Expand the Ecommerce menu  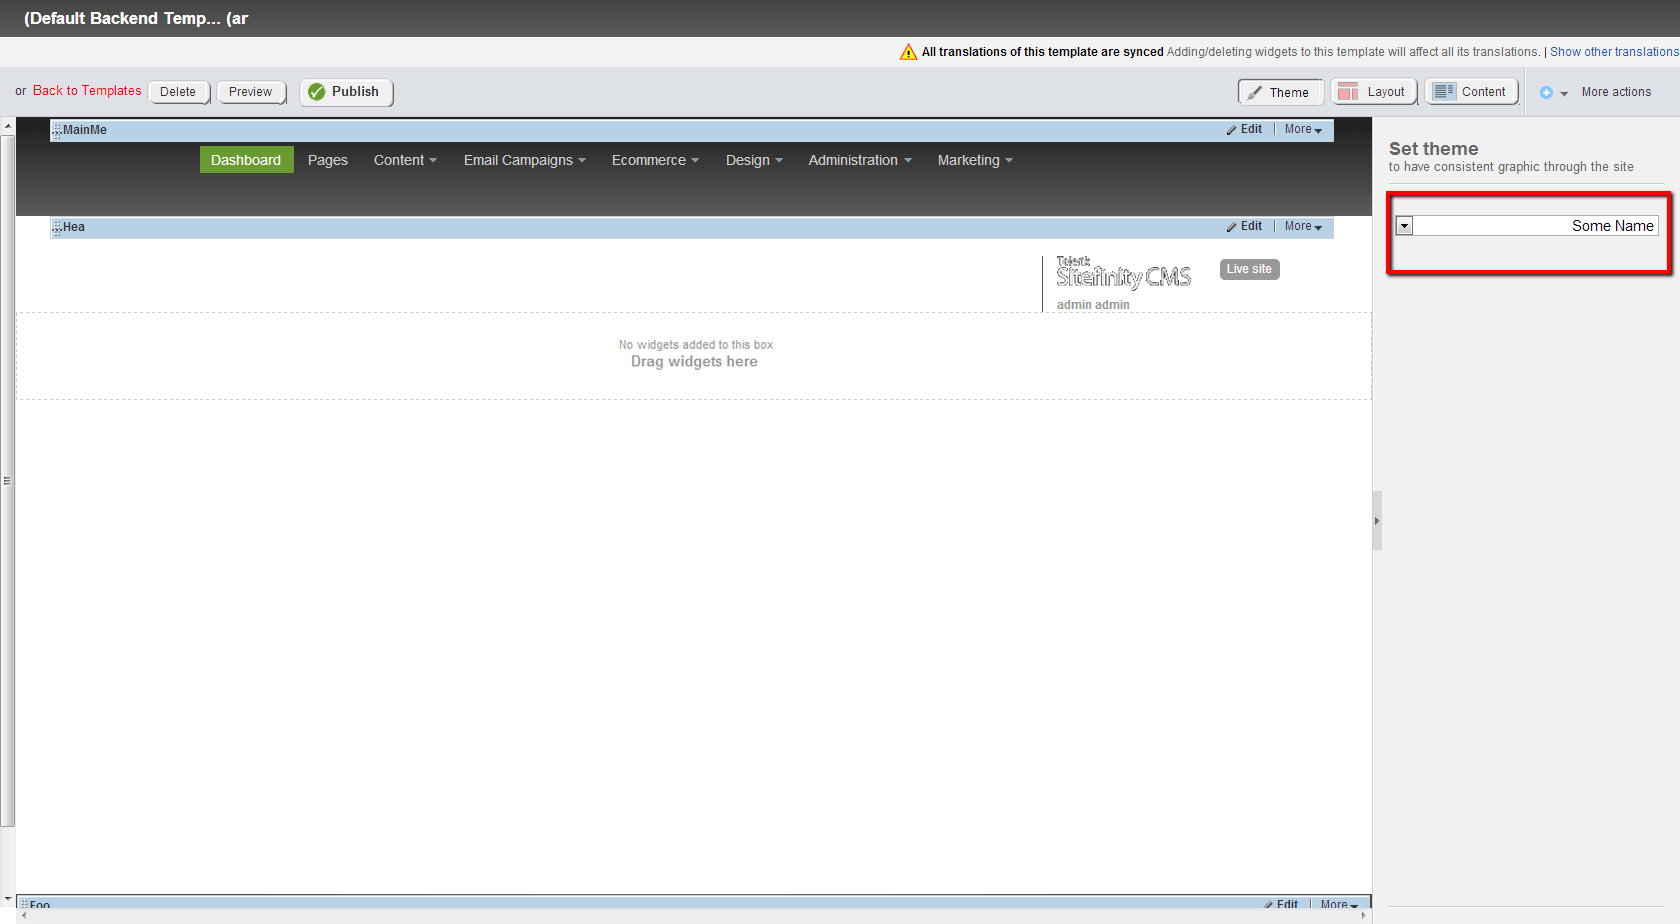click(x=655, y=160)
